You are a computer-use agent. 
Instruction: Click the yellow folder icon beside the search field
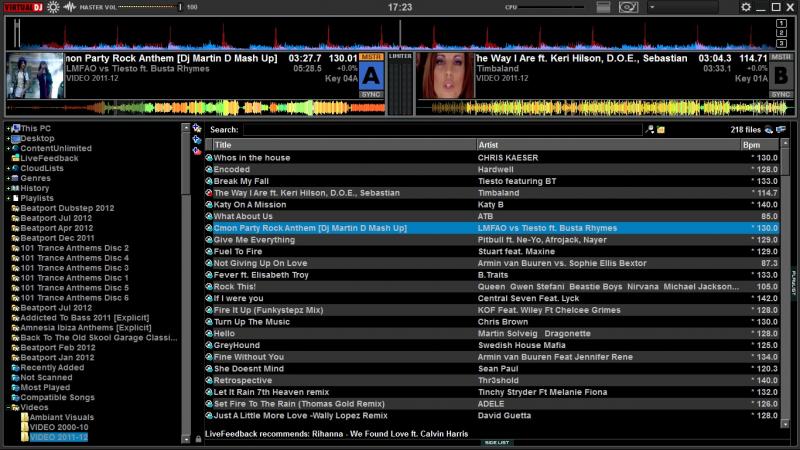(661, 130)
